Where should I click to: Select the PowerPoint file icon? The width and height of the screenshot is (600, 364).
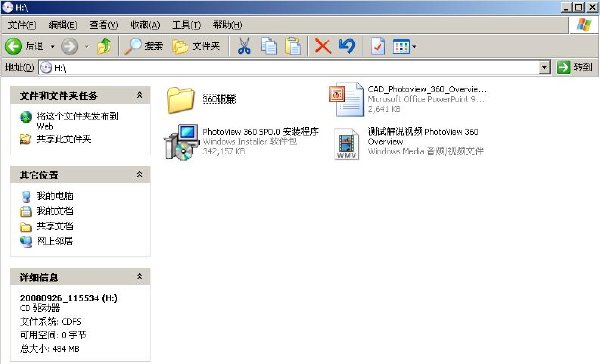pos(346,99)
